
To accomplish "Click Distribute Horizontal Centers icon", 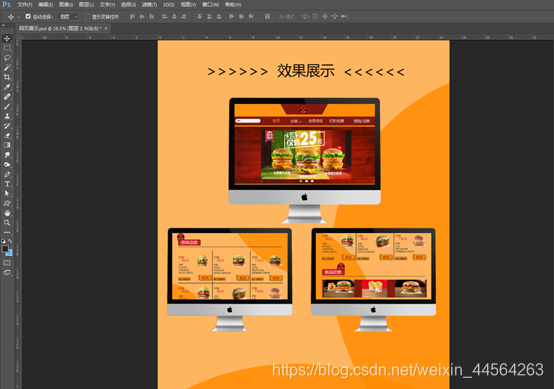I will coord(241,17).
